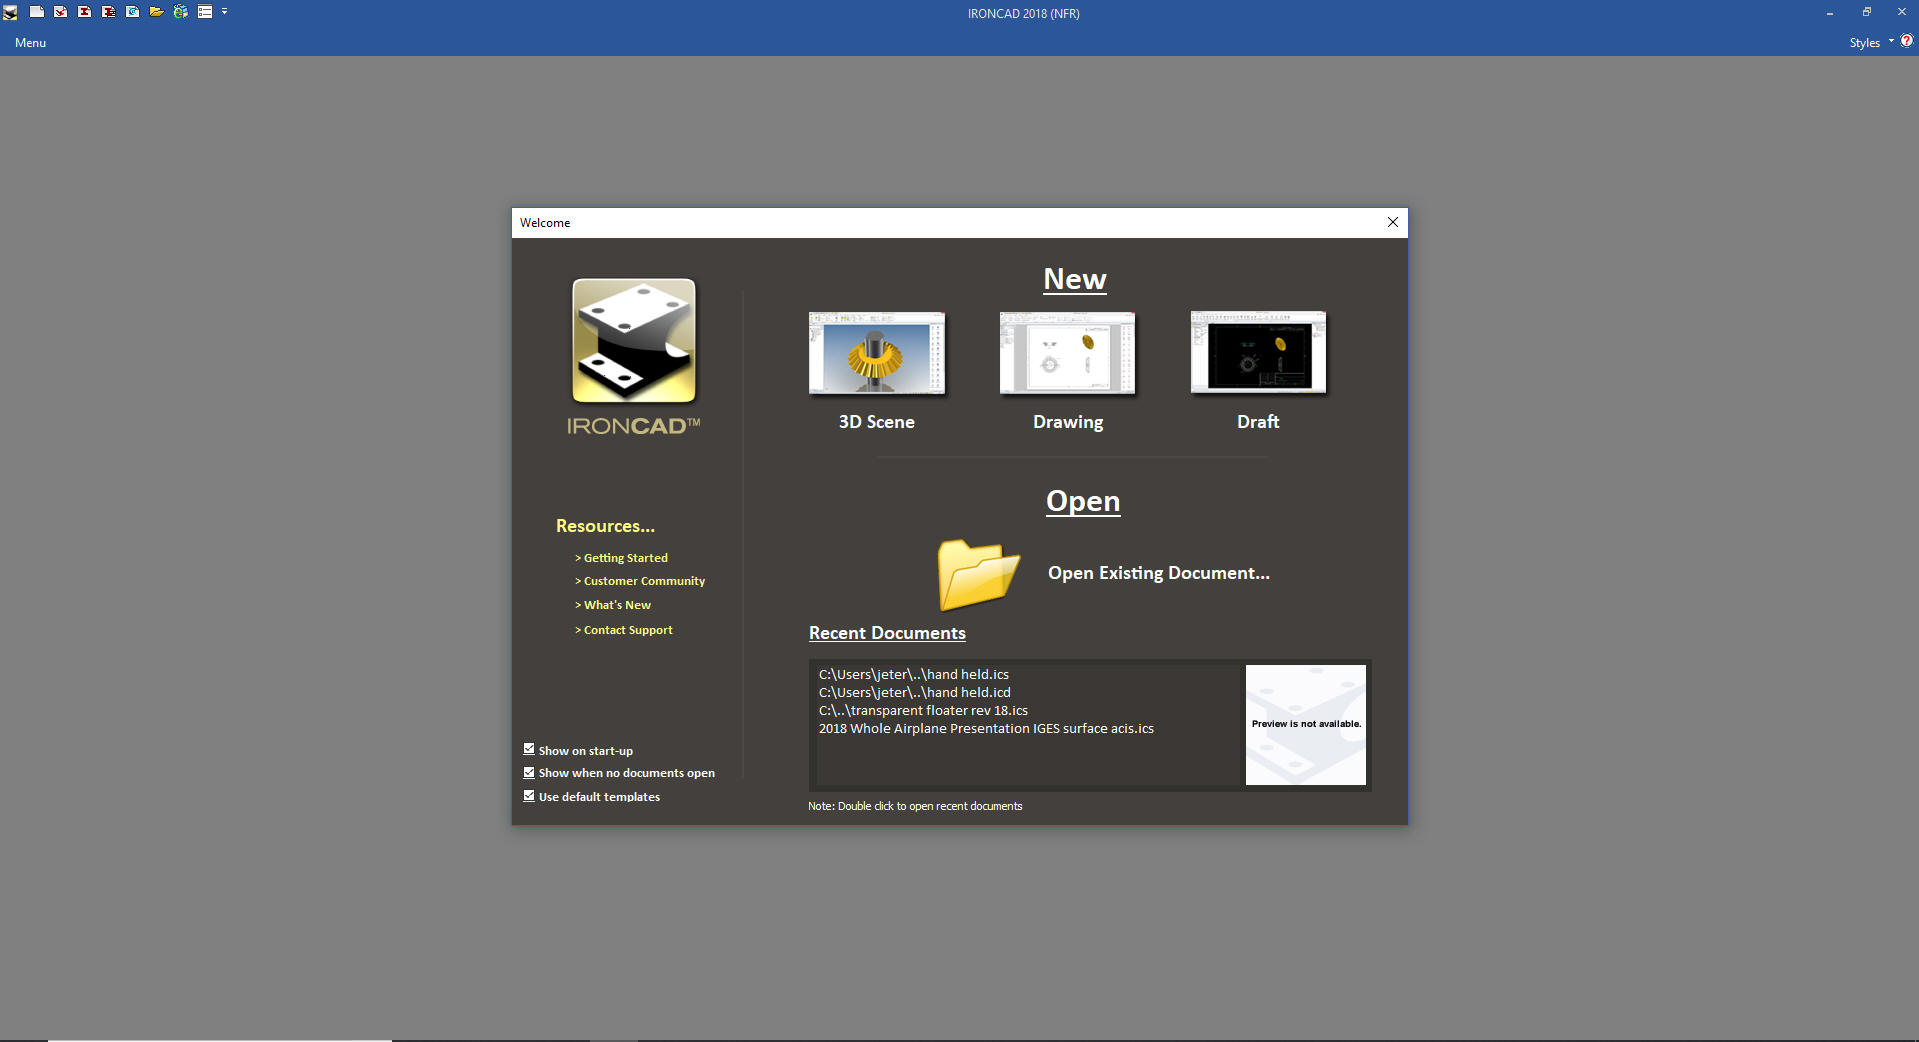This screenshot has height=1042, width=1919.
Task: Restore down the IRONCAD window
Action: click(x=1866, y=13)
